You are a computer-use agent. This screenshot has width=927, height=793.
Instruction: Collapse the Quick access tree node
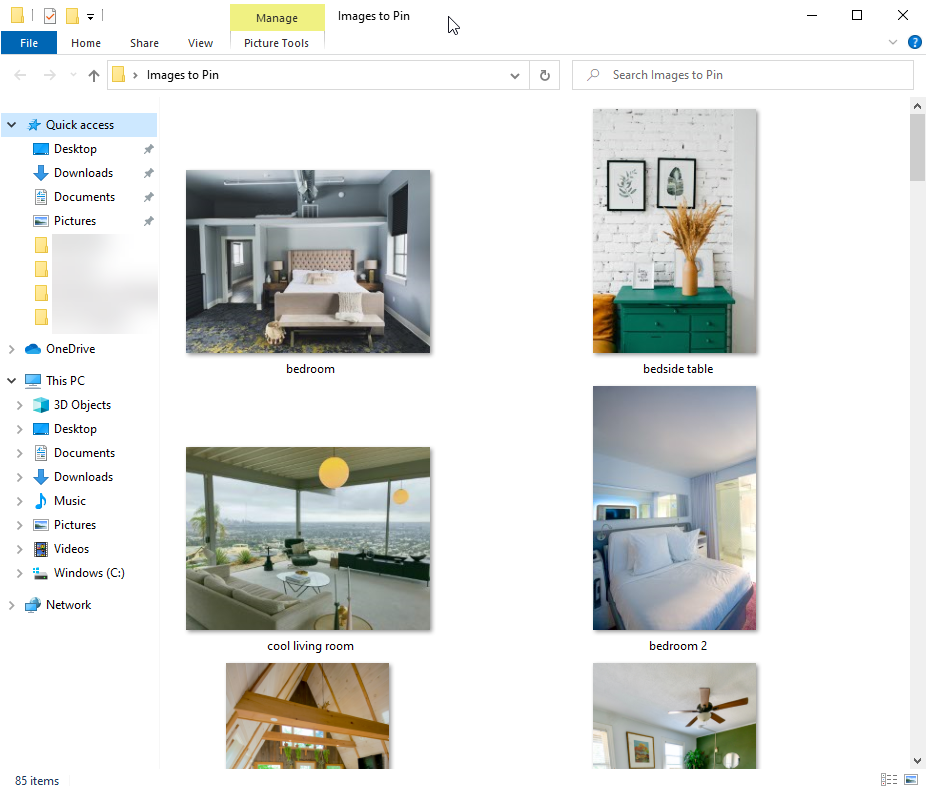click(11, 125)
